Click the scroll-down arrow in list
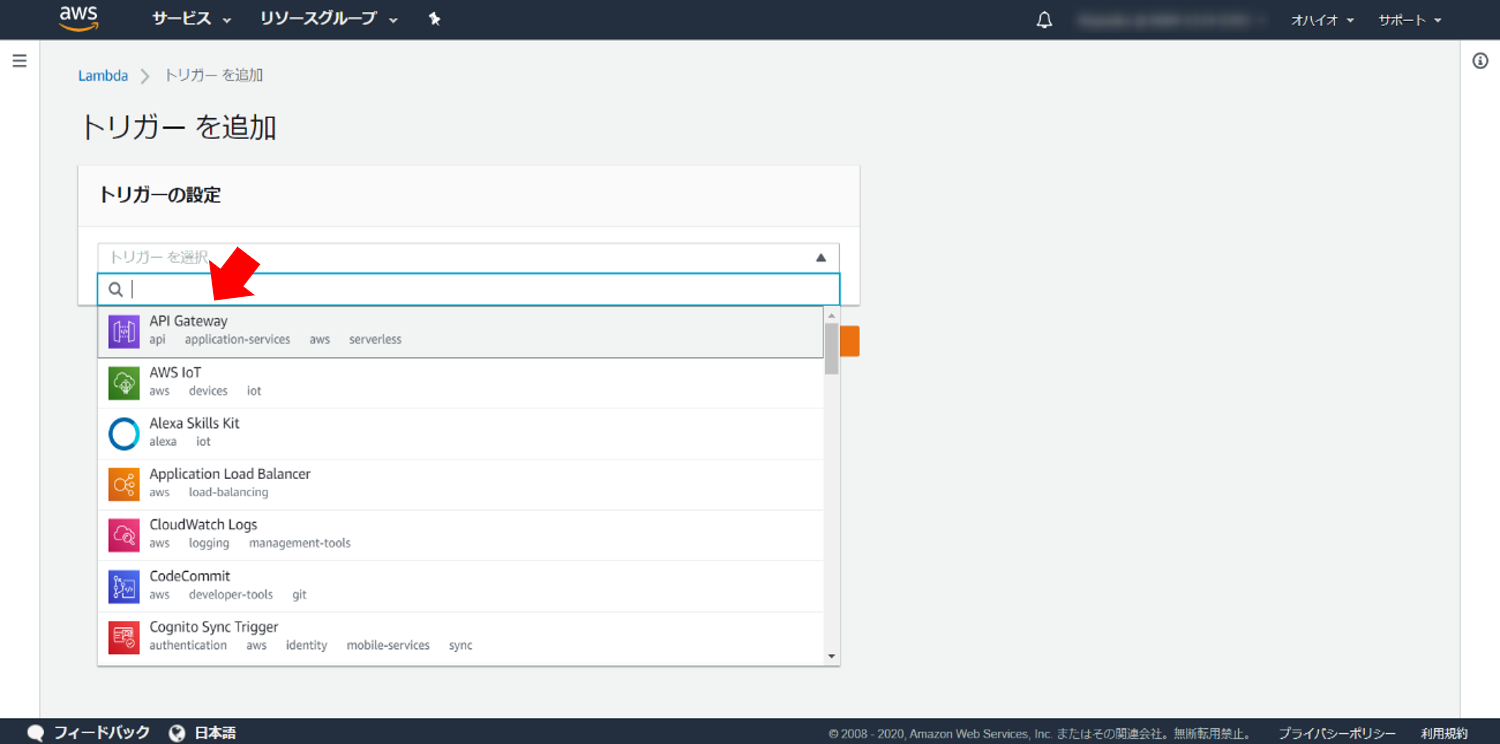 (831, 657)
